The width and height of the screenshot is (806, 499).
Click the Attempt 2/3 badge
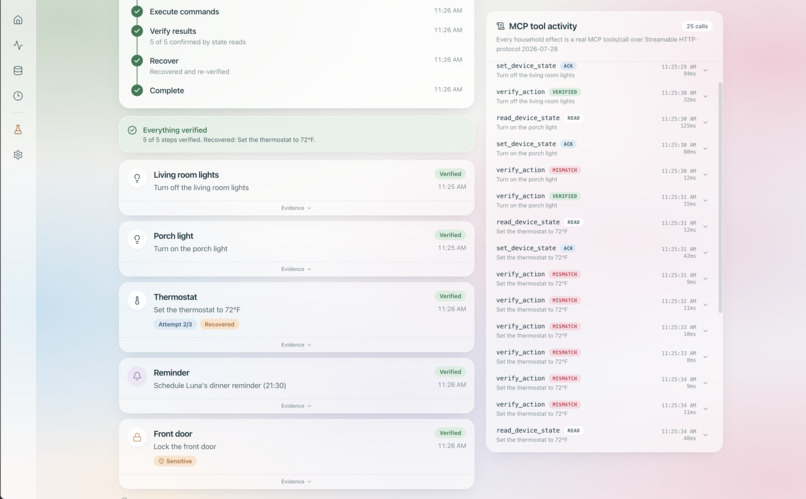coord(175,325)
